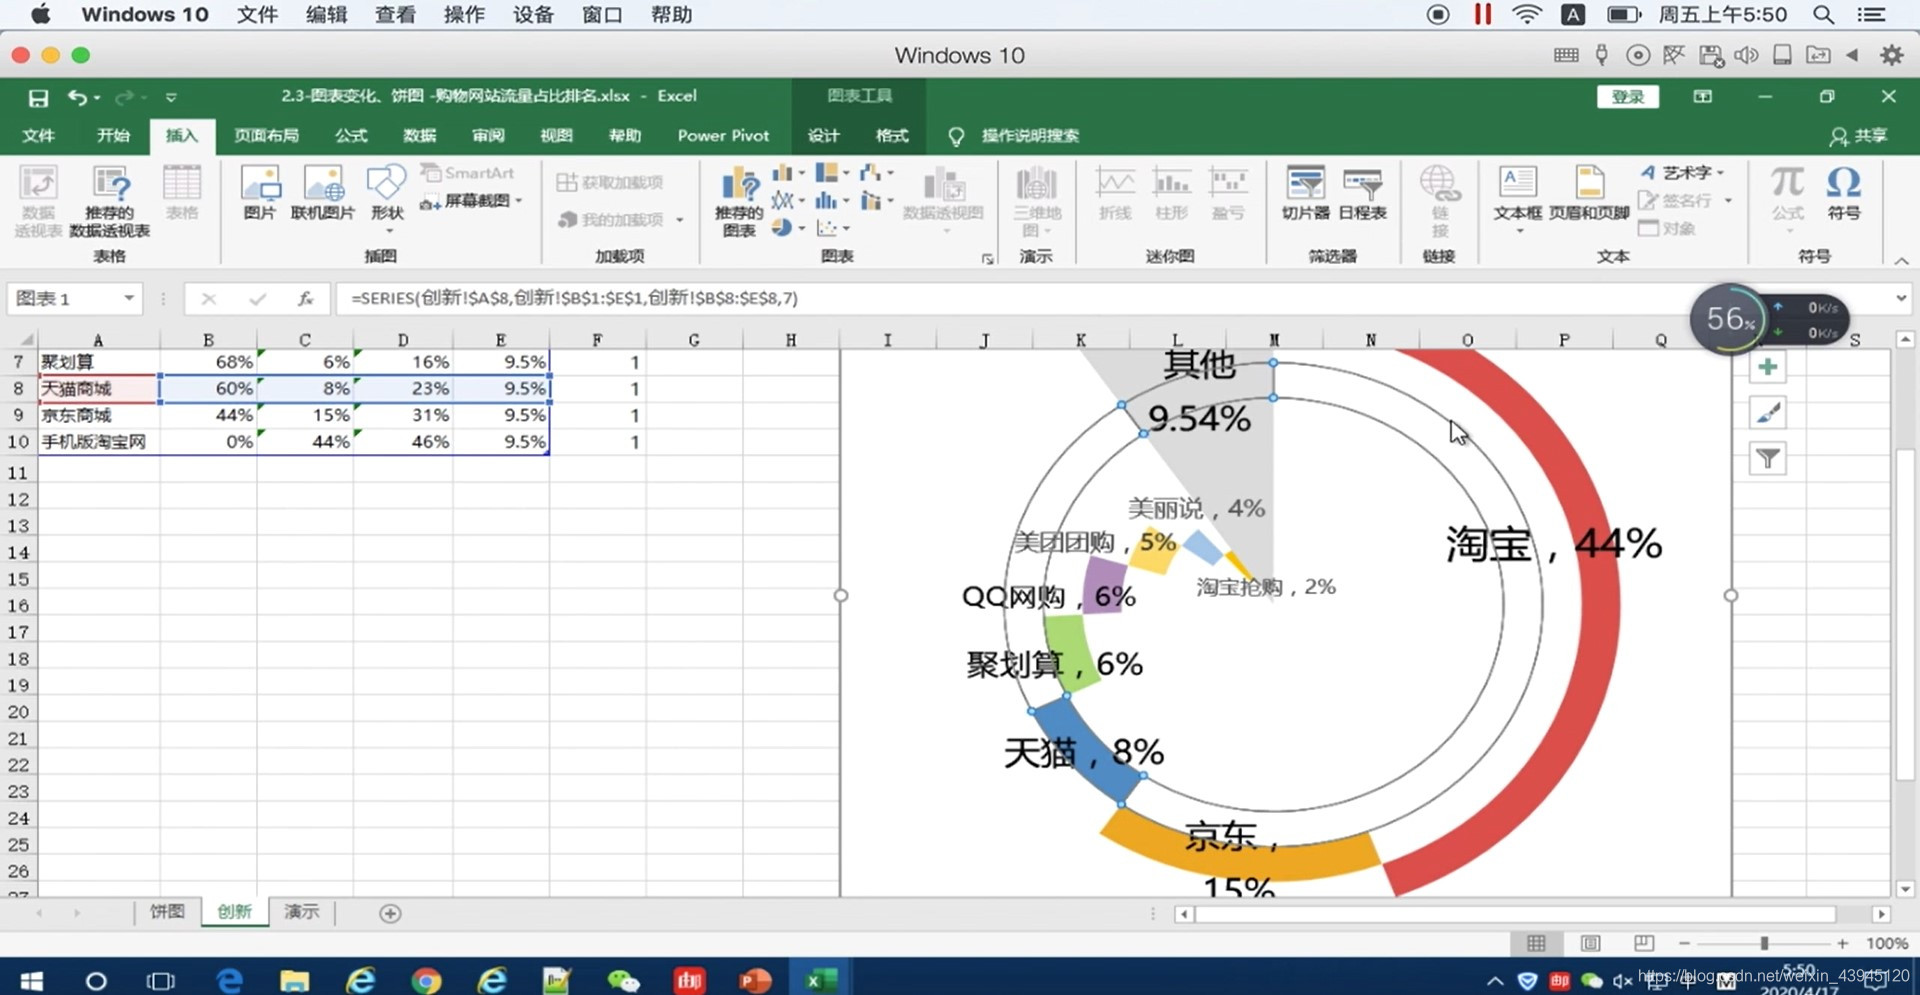Click the 共享 share button
1920x995 pixels.
coord(1858,136)
